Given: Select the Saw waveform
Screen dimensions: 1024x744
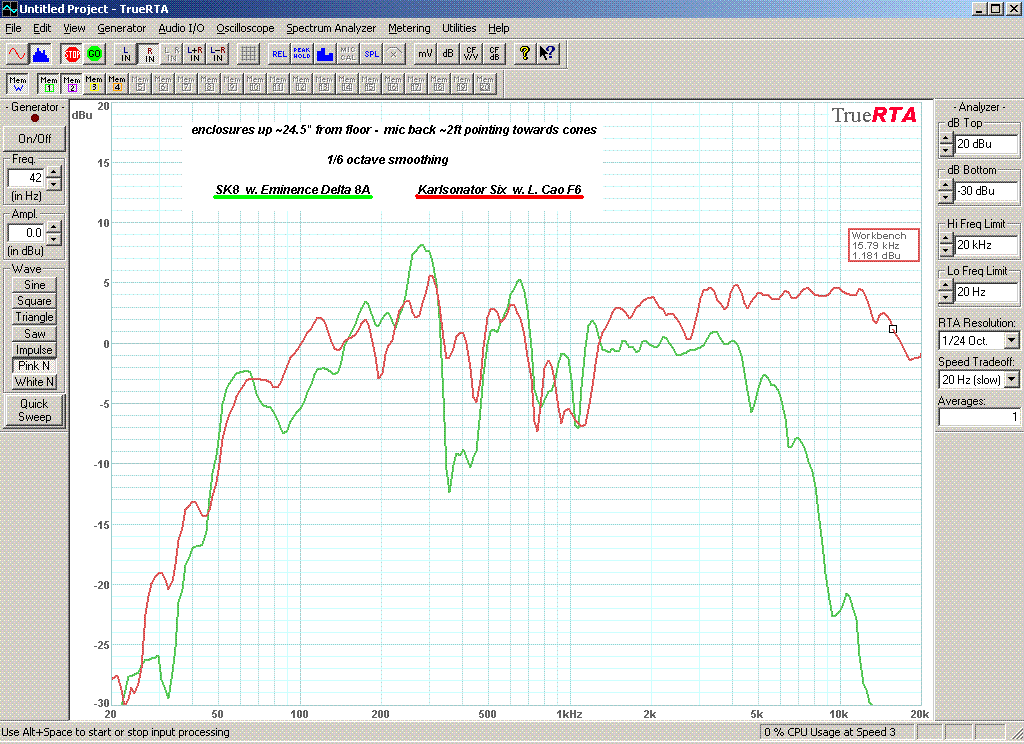Looking at the screenshot, I should tap(35, 333).
